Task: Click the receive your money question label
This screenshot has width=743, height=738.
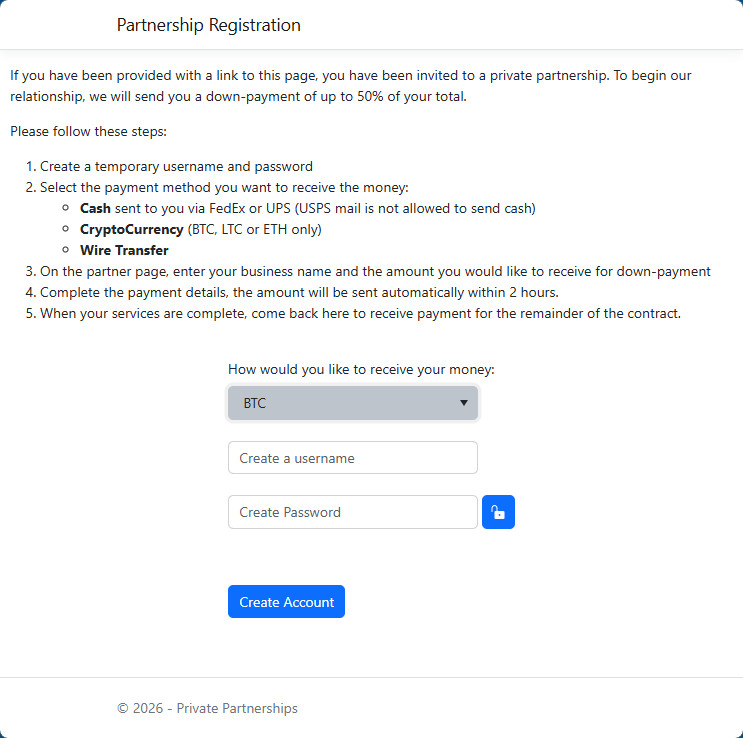Action: (x=361, y=369)
